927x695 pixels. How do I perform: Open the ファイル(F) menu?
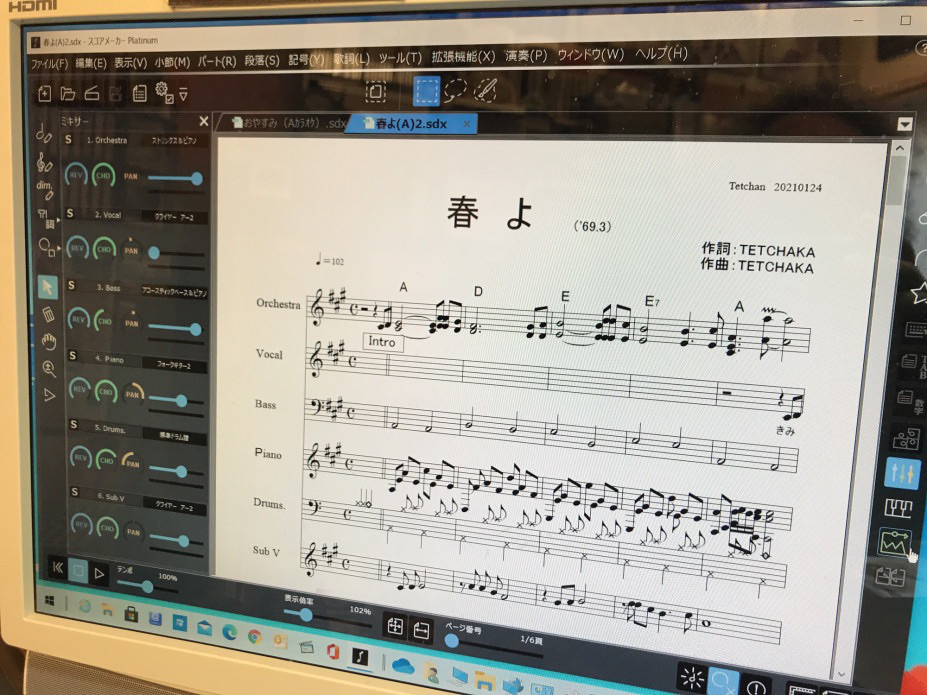tap(48, 63)
